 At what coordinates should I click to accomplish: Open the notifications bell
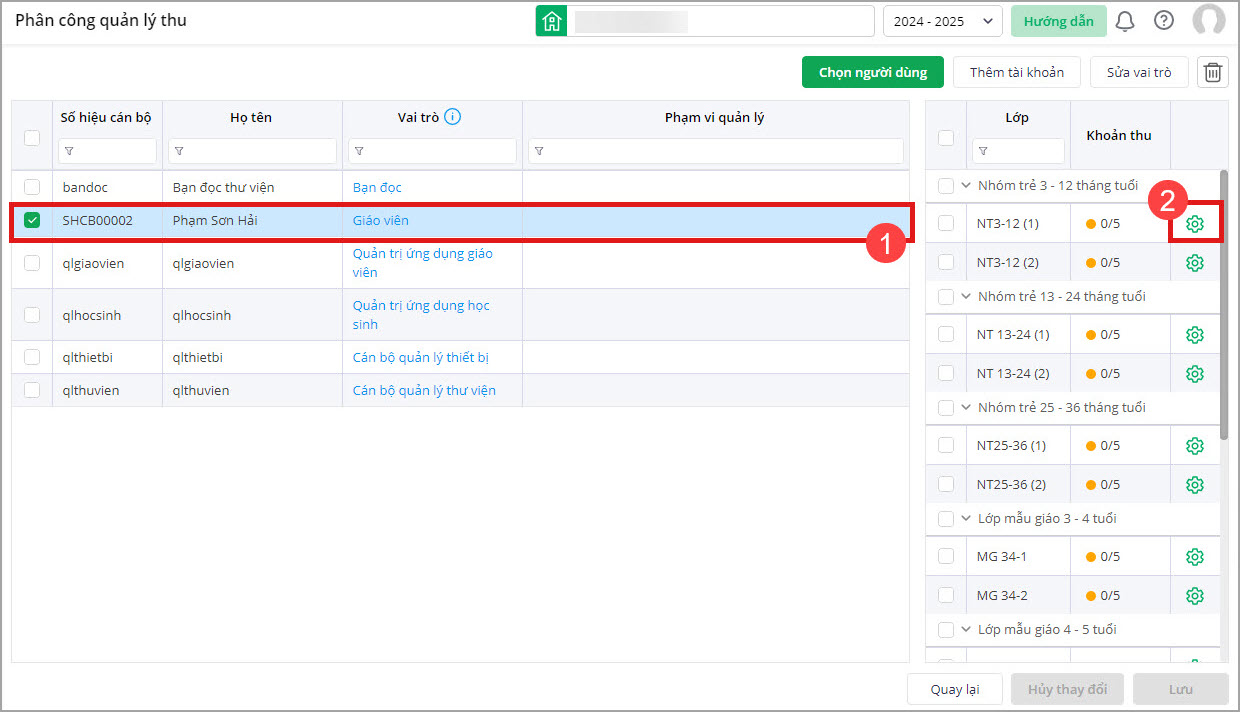pyautogui.click(x=1125, y=21)
